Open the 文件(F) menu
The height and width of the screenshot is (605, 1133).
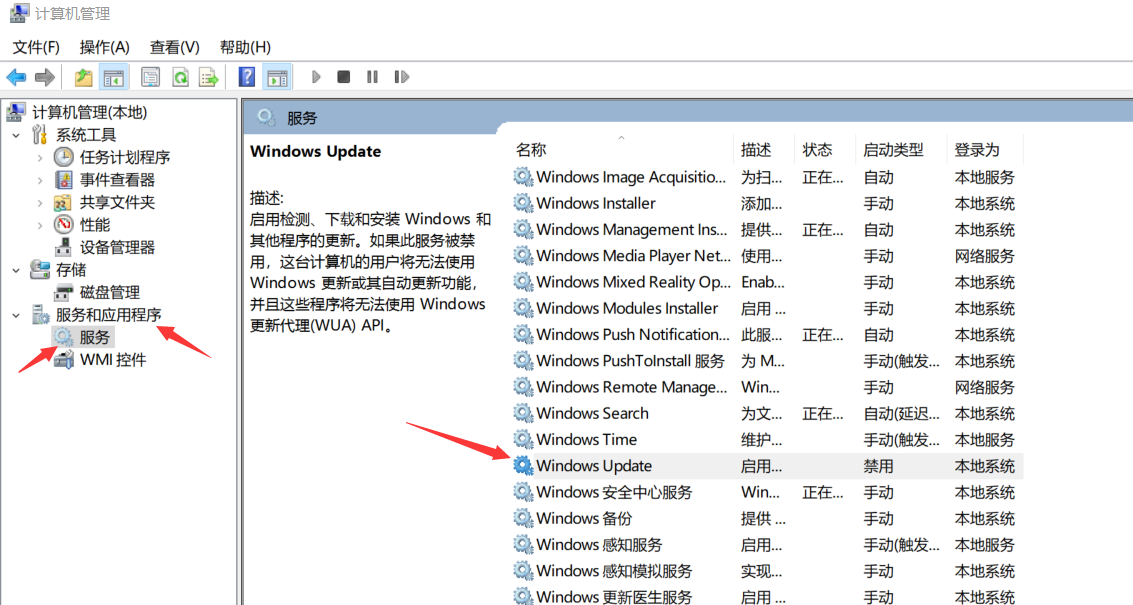point(35,47)
